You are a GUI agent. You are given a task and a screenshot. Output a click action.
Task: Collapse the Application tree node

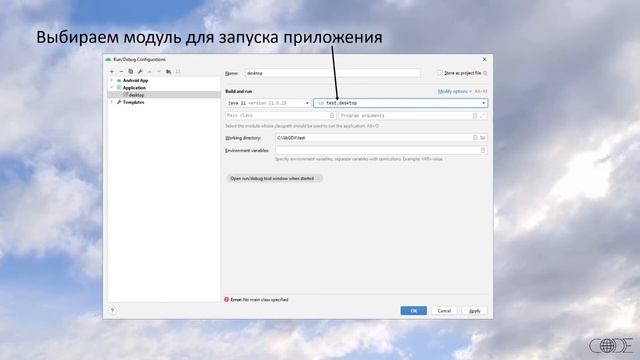(x=111, y=87)
